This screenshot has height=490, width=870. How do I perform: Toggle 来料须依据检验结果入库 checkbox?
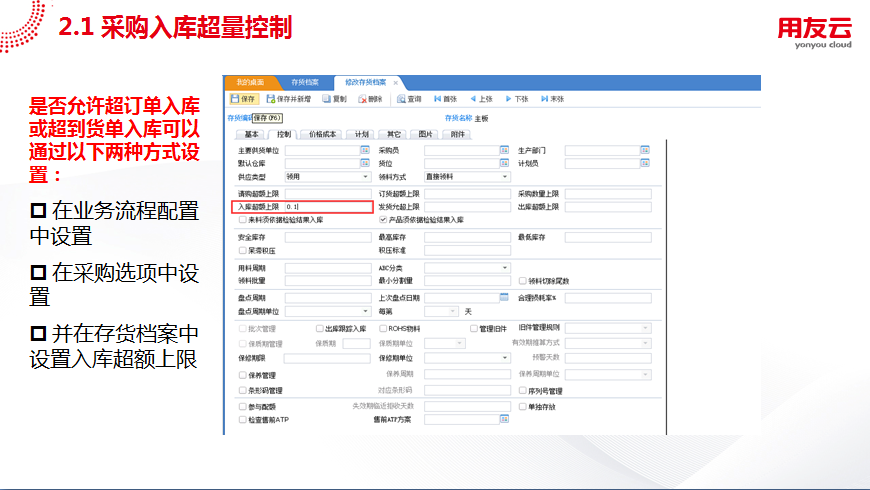[242, 220]
